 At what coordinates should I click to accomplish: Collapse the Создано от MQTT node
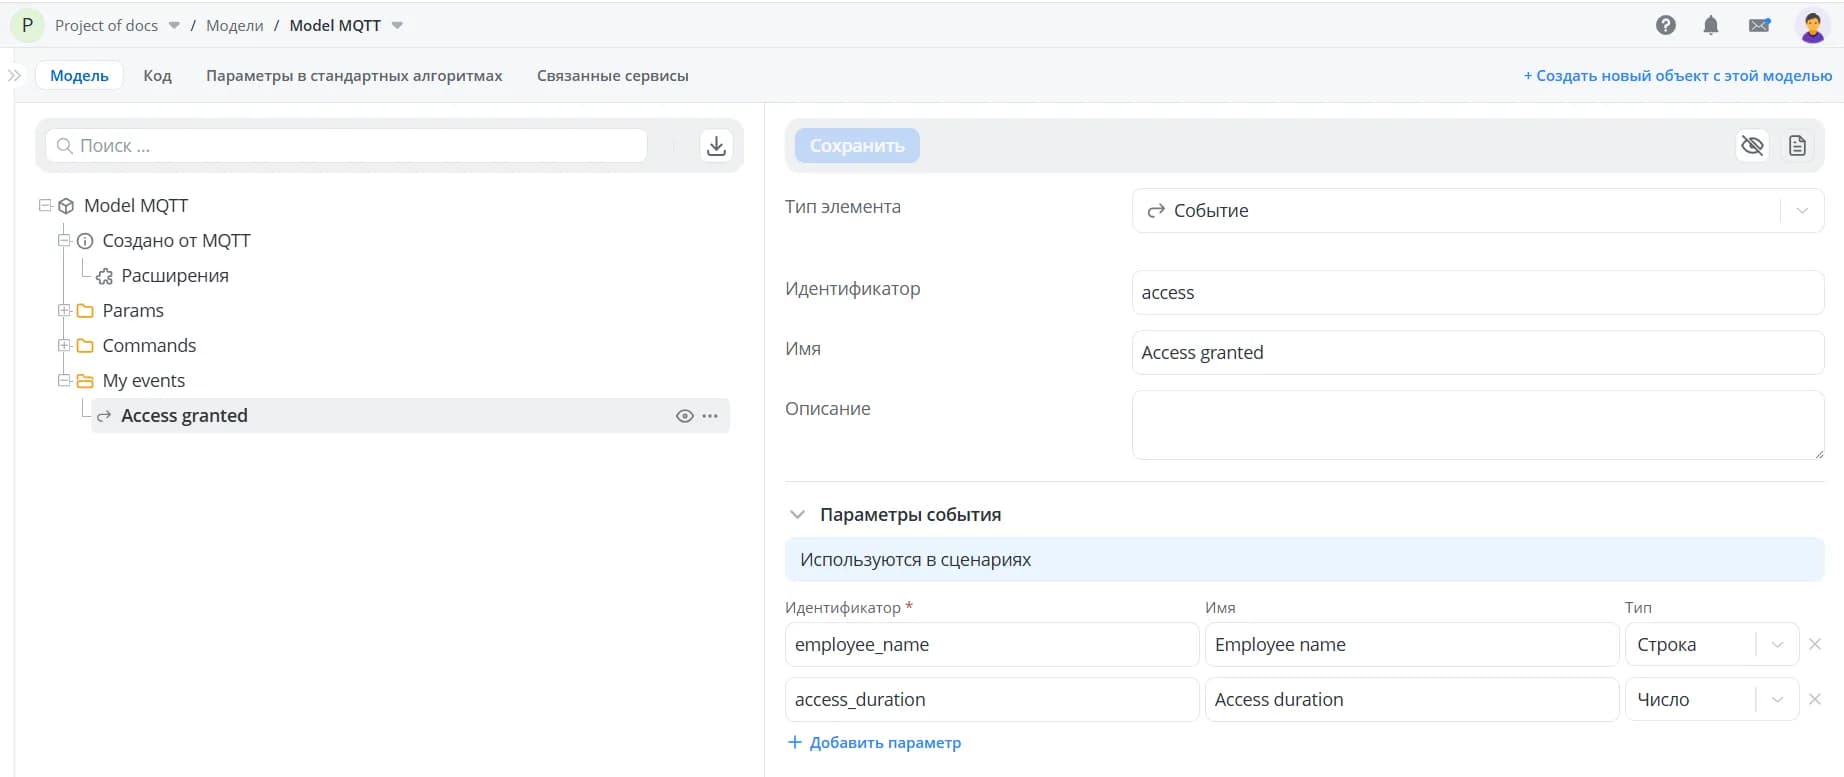64,240
